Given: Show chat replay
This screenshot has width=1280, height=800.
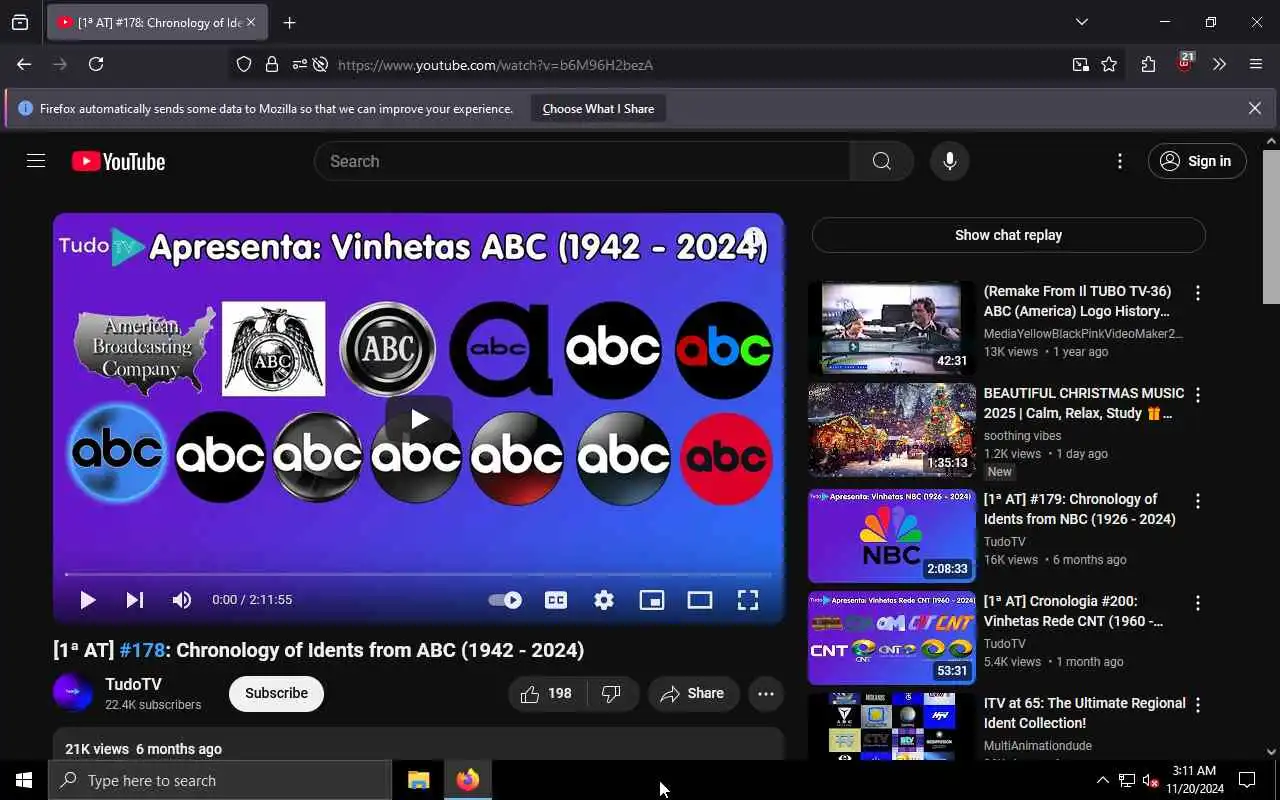Looking at the screenshot, I should (1008, 235).
